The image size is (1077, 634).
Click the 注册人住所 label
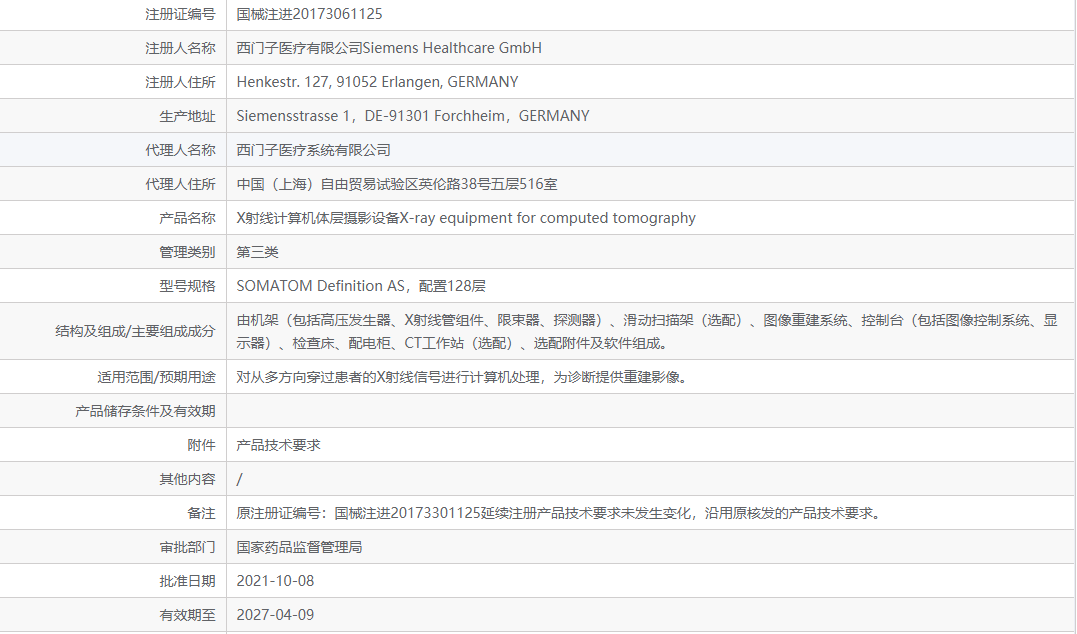(180, 82)
